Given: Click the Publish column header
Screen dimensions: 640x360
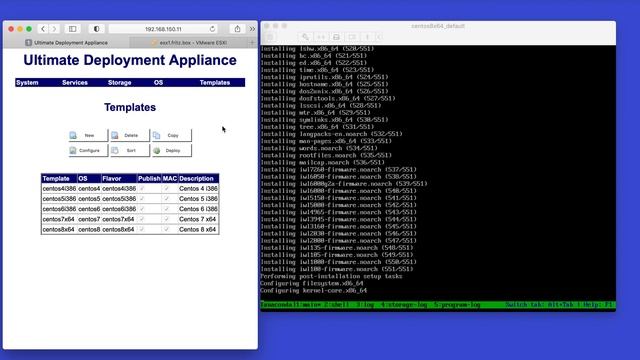Looking at the screenshot, I should pyautogui.click(x=149, y=178).
